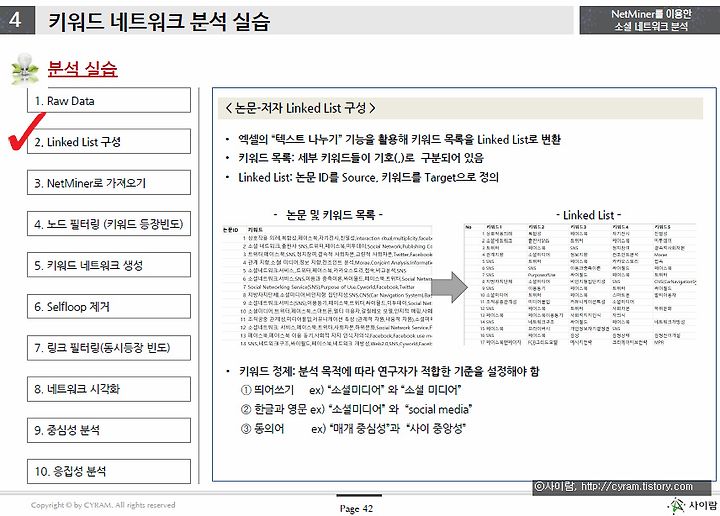The width and height of the screenshot is (720, 516).
Task: Click the bullet defining 논문 ID를 Source
Action: tap(362, 177)
